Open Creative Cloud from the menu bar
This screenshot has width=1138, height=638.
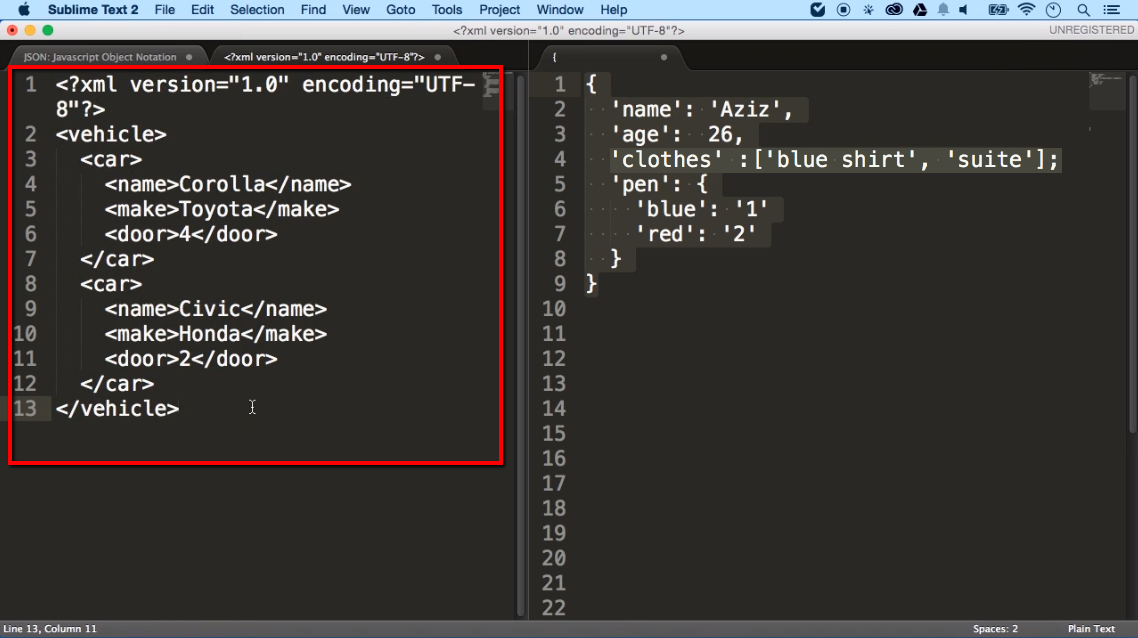coord(894,10)
